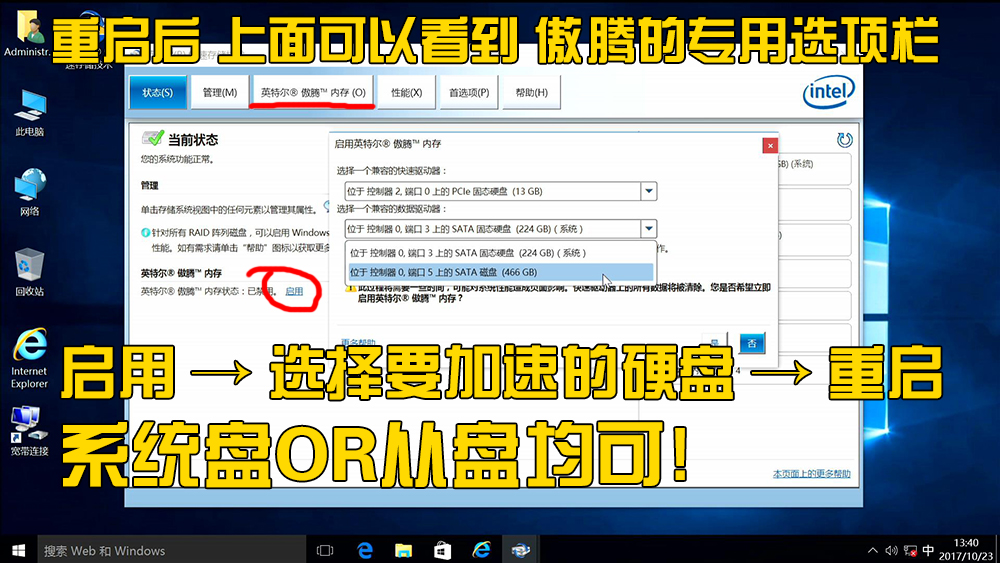
Task: Switch to the 性能(X) tab
Action: pyautogui.click(x=407, y=92)
